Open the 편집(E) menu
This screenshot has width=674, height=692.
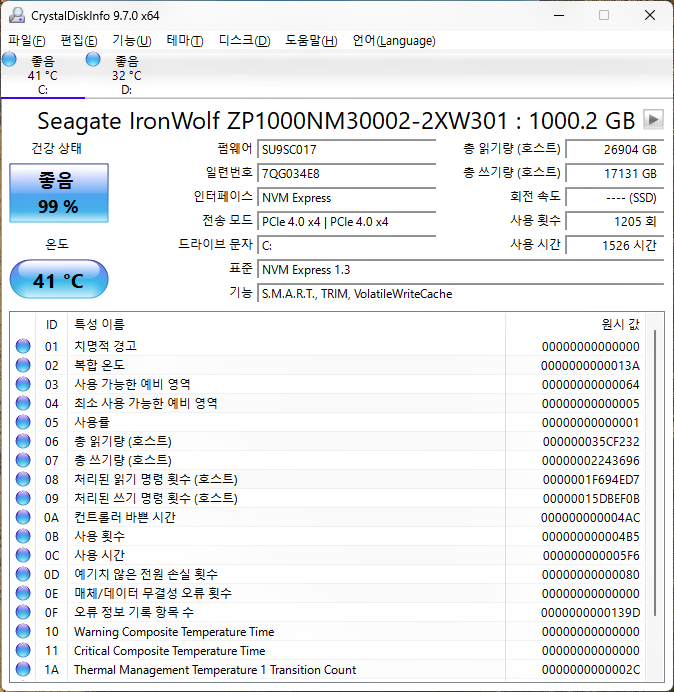(79, 41)
